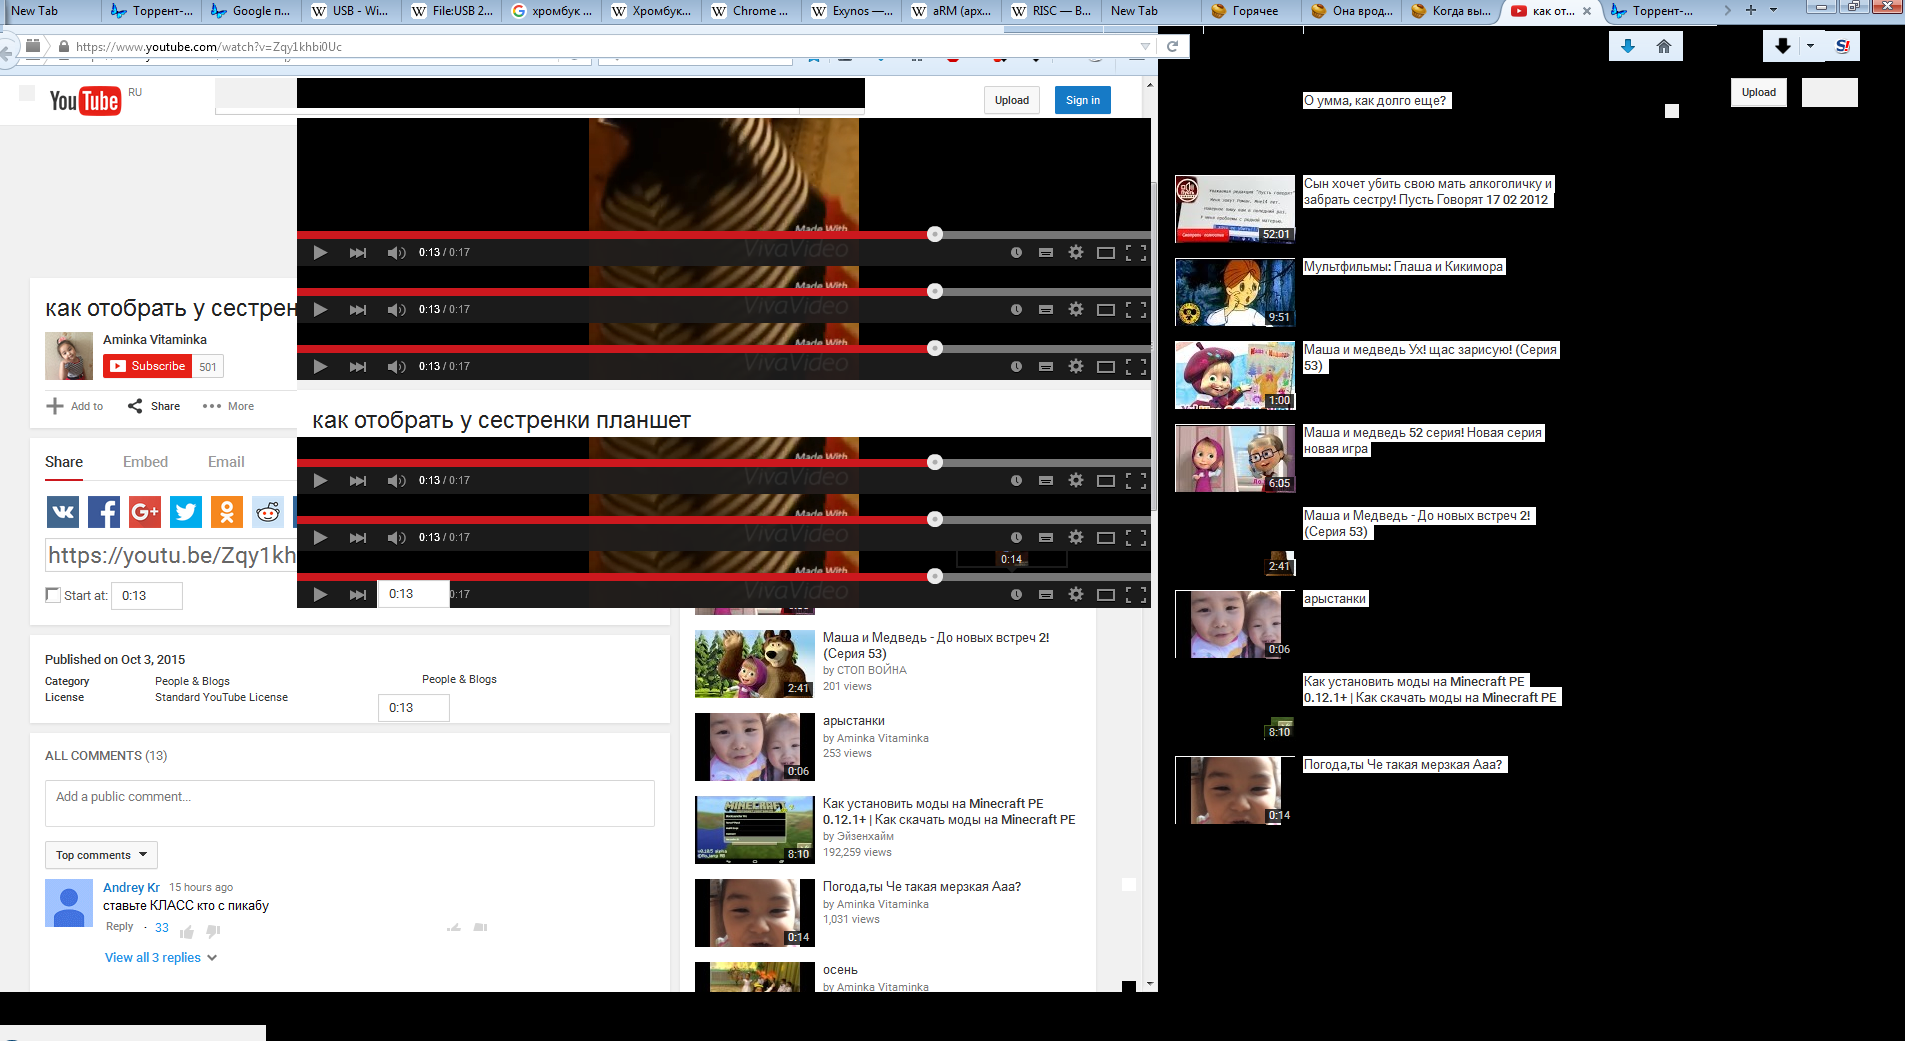Click the black download arrow icon

click(1782, 46)
